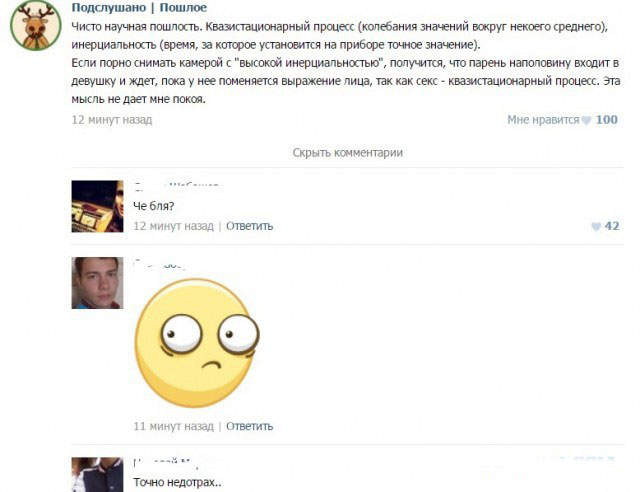
Task: Reply to the Че бля? comment via Ответить
Action: coord(249,226)
